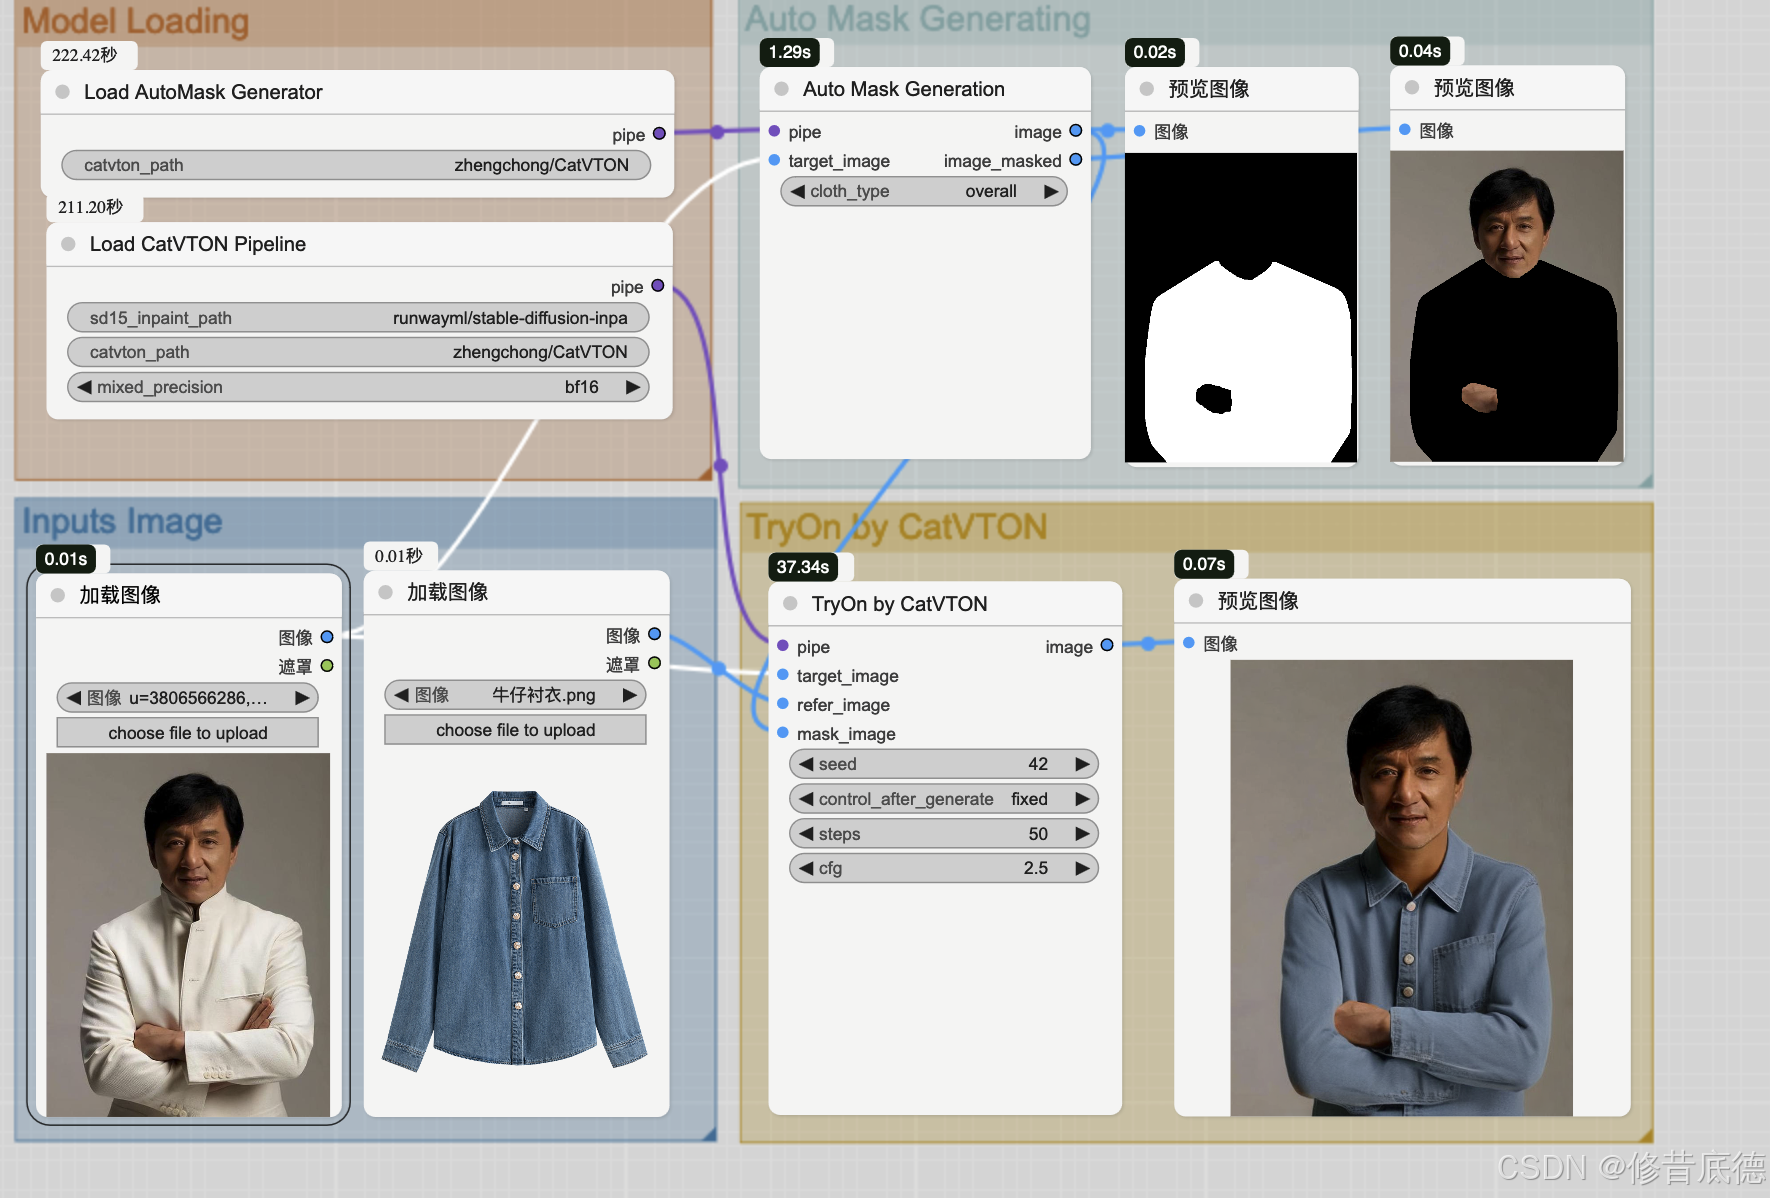Collapse the Load CatVTON Pipeline node via its dot
1770x1198 pixels.
[x=68, y=244]
